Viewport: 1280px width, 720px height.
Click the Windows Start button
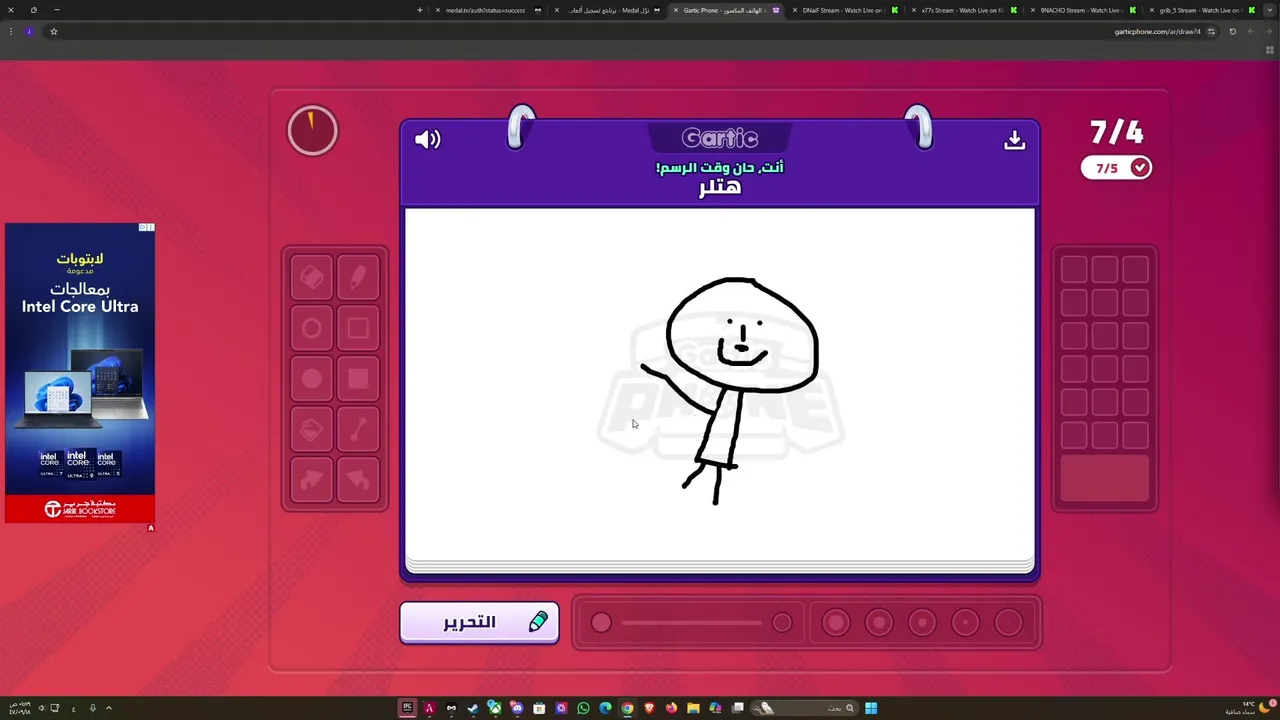(x=871, y=708)
